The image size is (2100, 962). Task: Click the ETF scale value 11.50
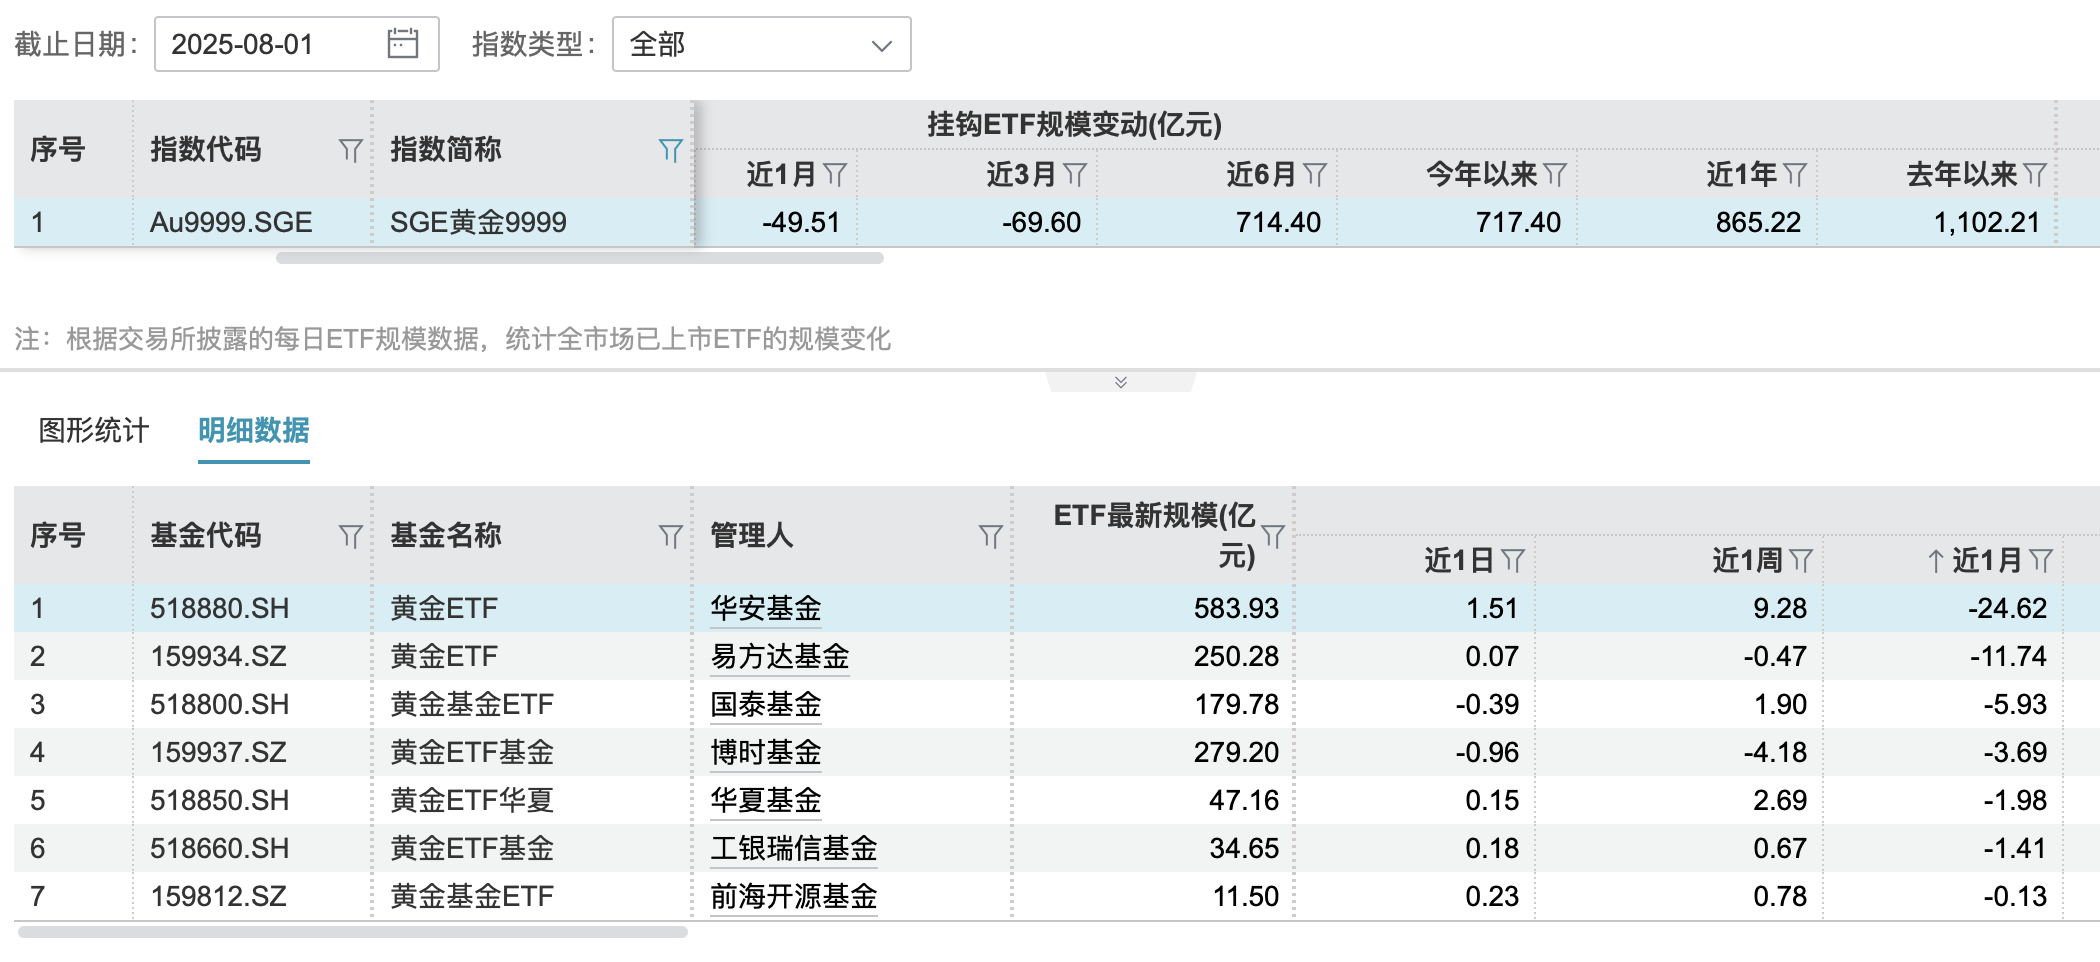(x=1246, y=896)
